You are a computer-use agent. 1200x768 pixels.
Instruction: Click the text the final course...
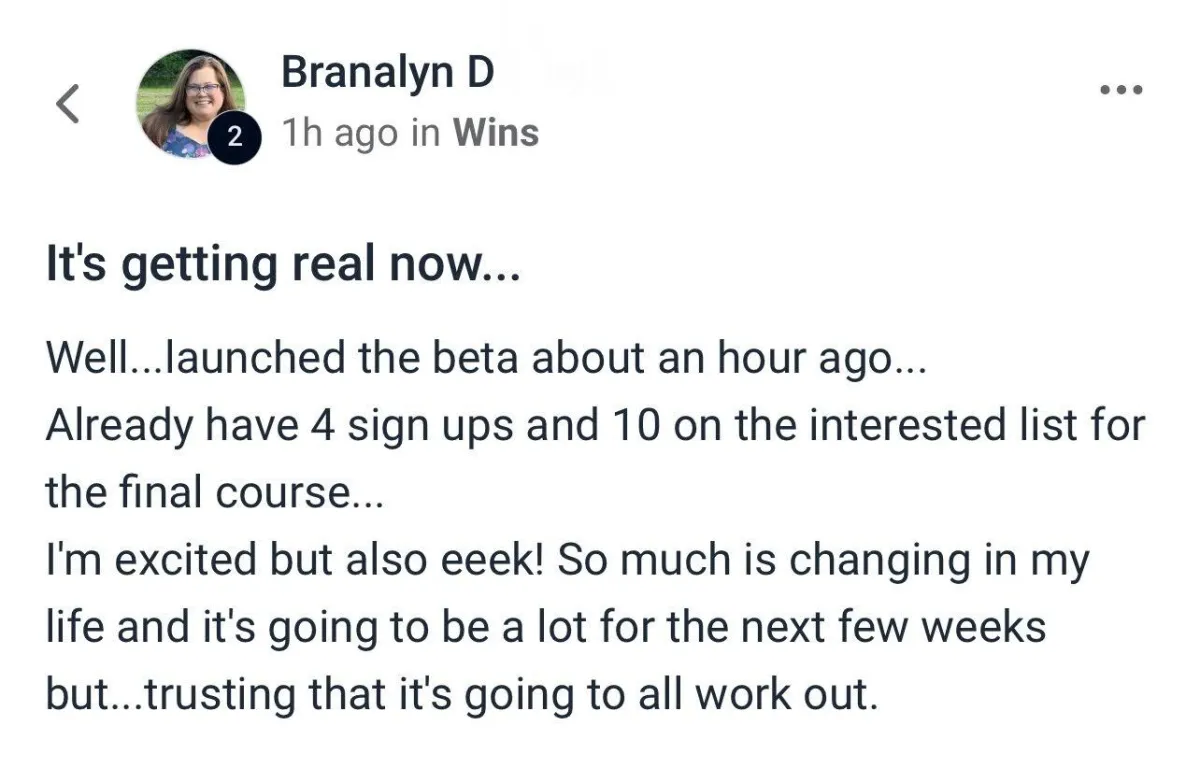214,493
